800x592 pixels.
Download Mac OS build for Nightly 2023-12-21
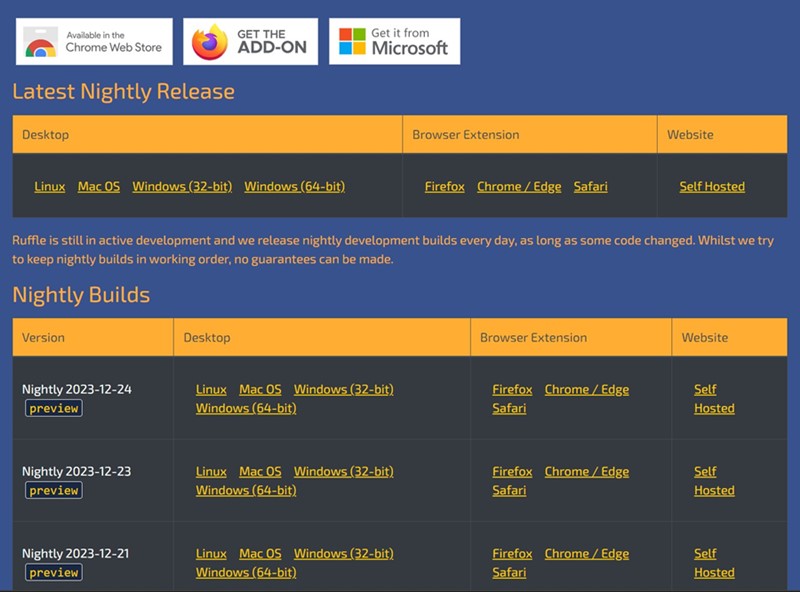pos(260,554)
